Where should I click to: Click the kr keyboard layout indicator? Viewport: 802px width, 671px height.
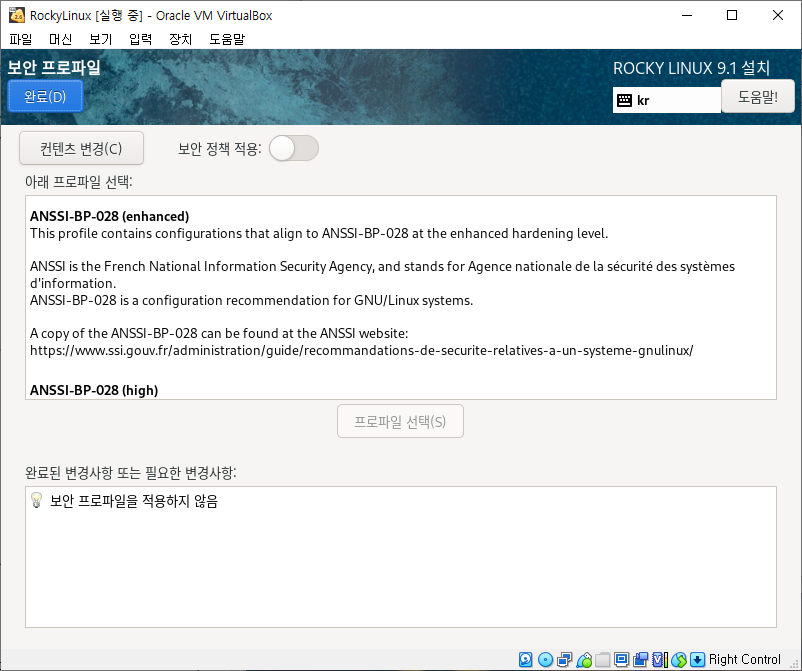point(667,100)
